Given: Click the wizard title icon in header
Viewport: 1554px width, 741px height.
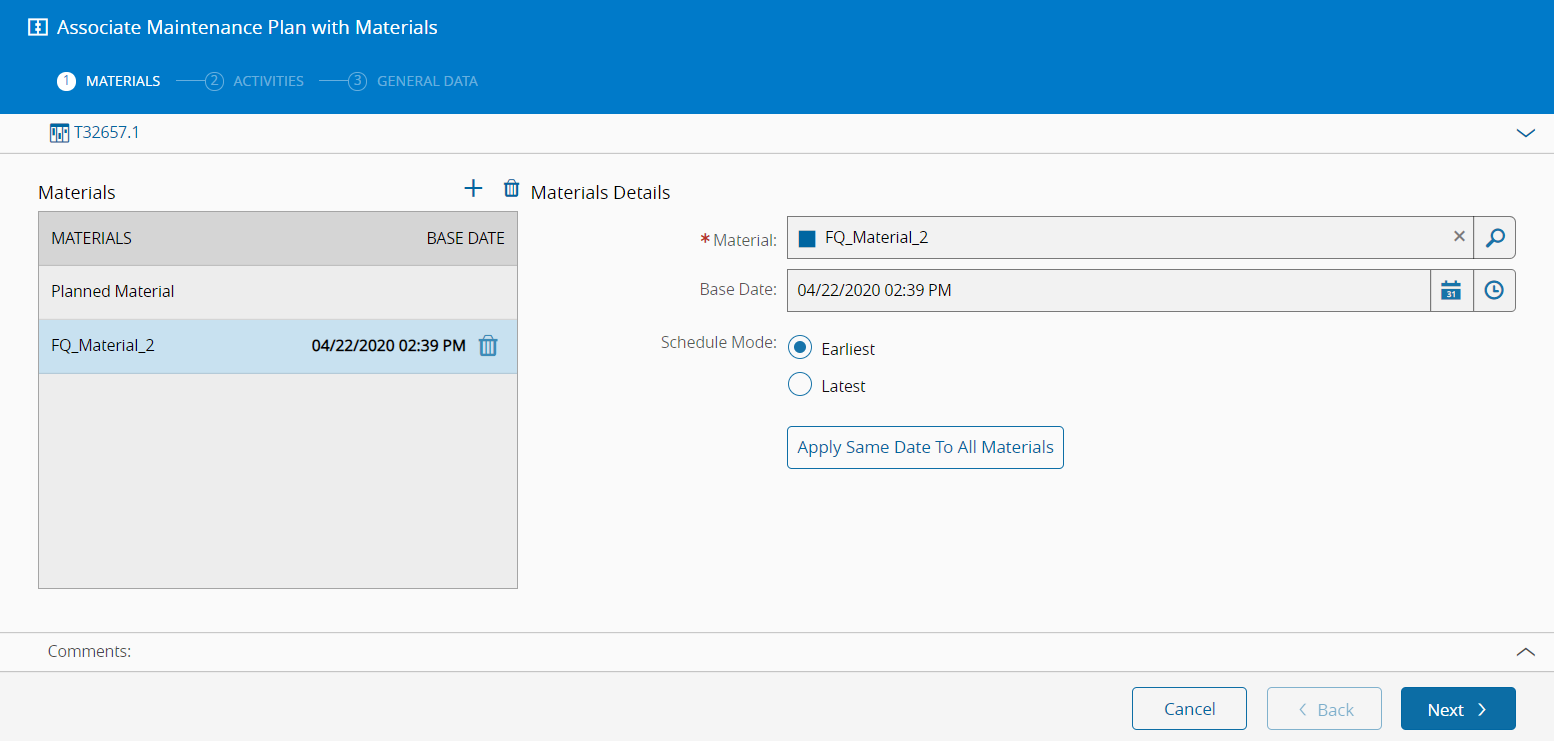Looking at the screenshot, I should coord(38,28).
